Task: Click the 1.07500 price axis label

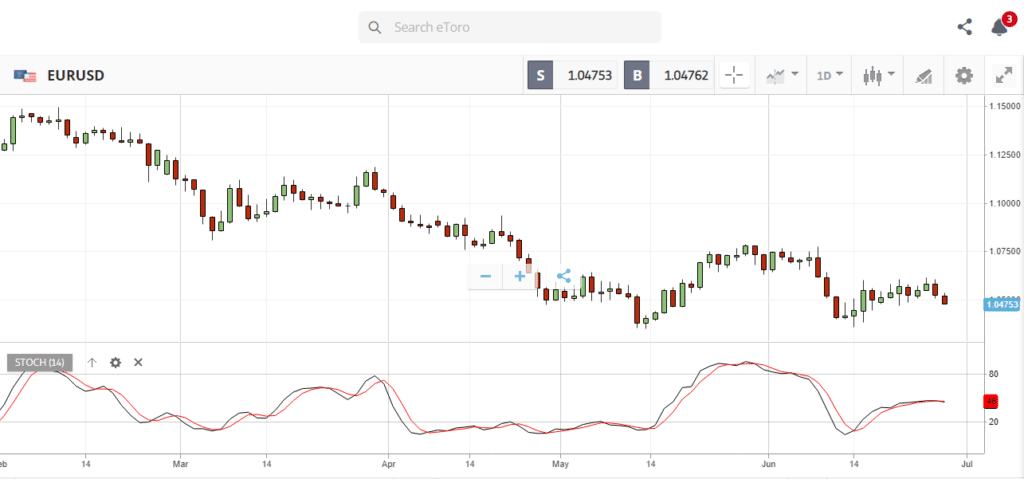Action: [x=1004, y=252]
